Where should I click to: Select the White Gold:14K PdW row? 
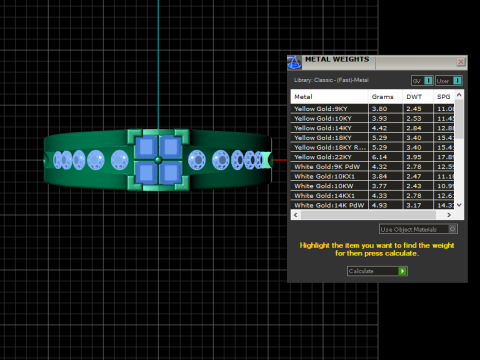372,205
